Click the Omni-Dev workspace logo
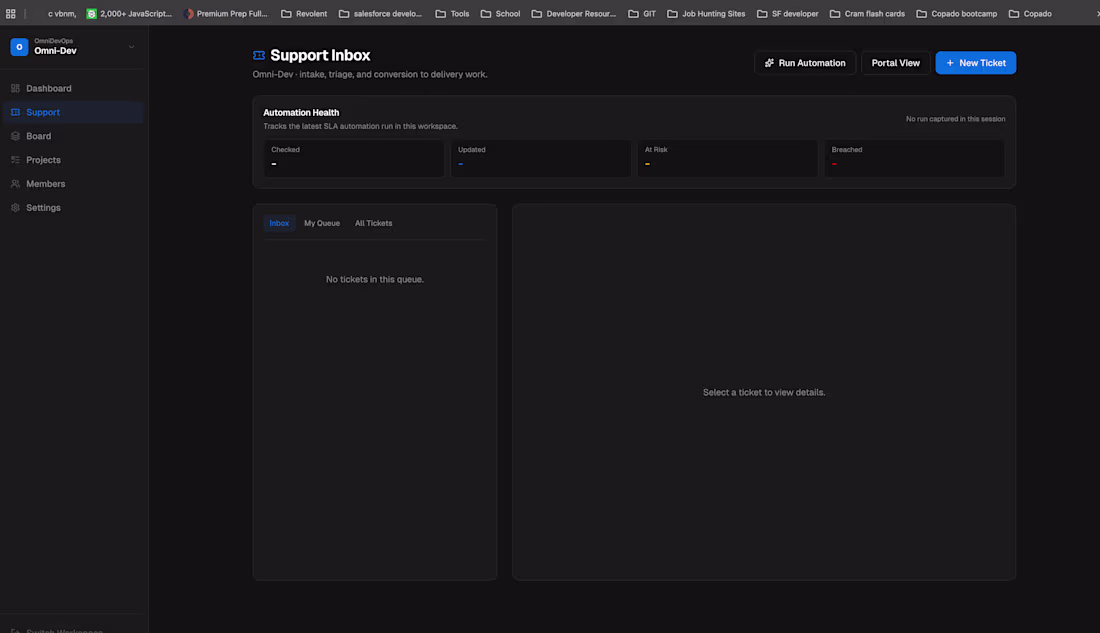1100x633 pixels. (17, 46)
